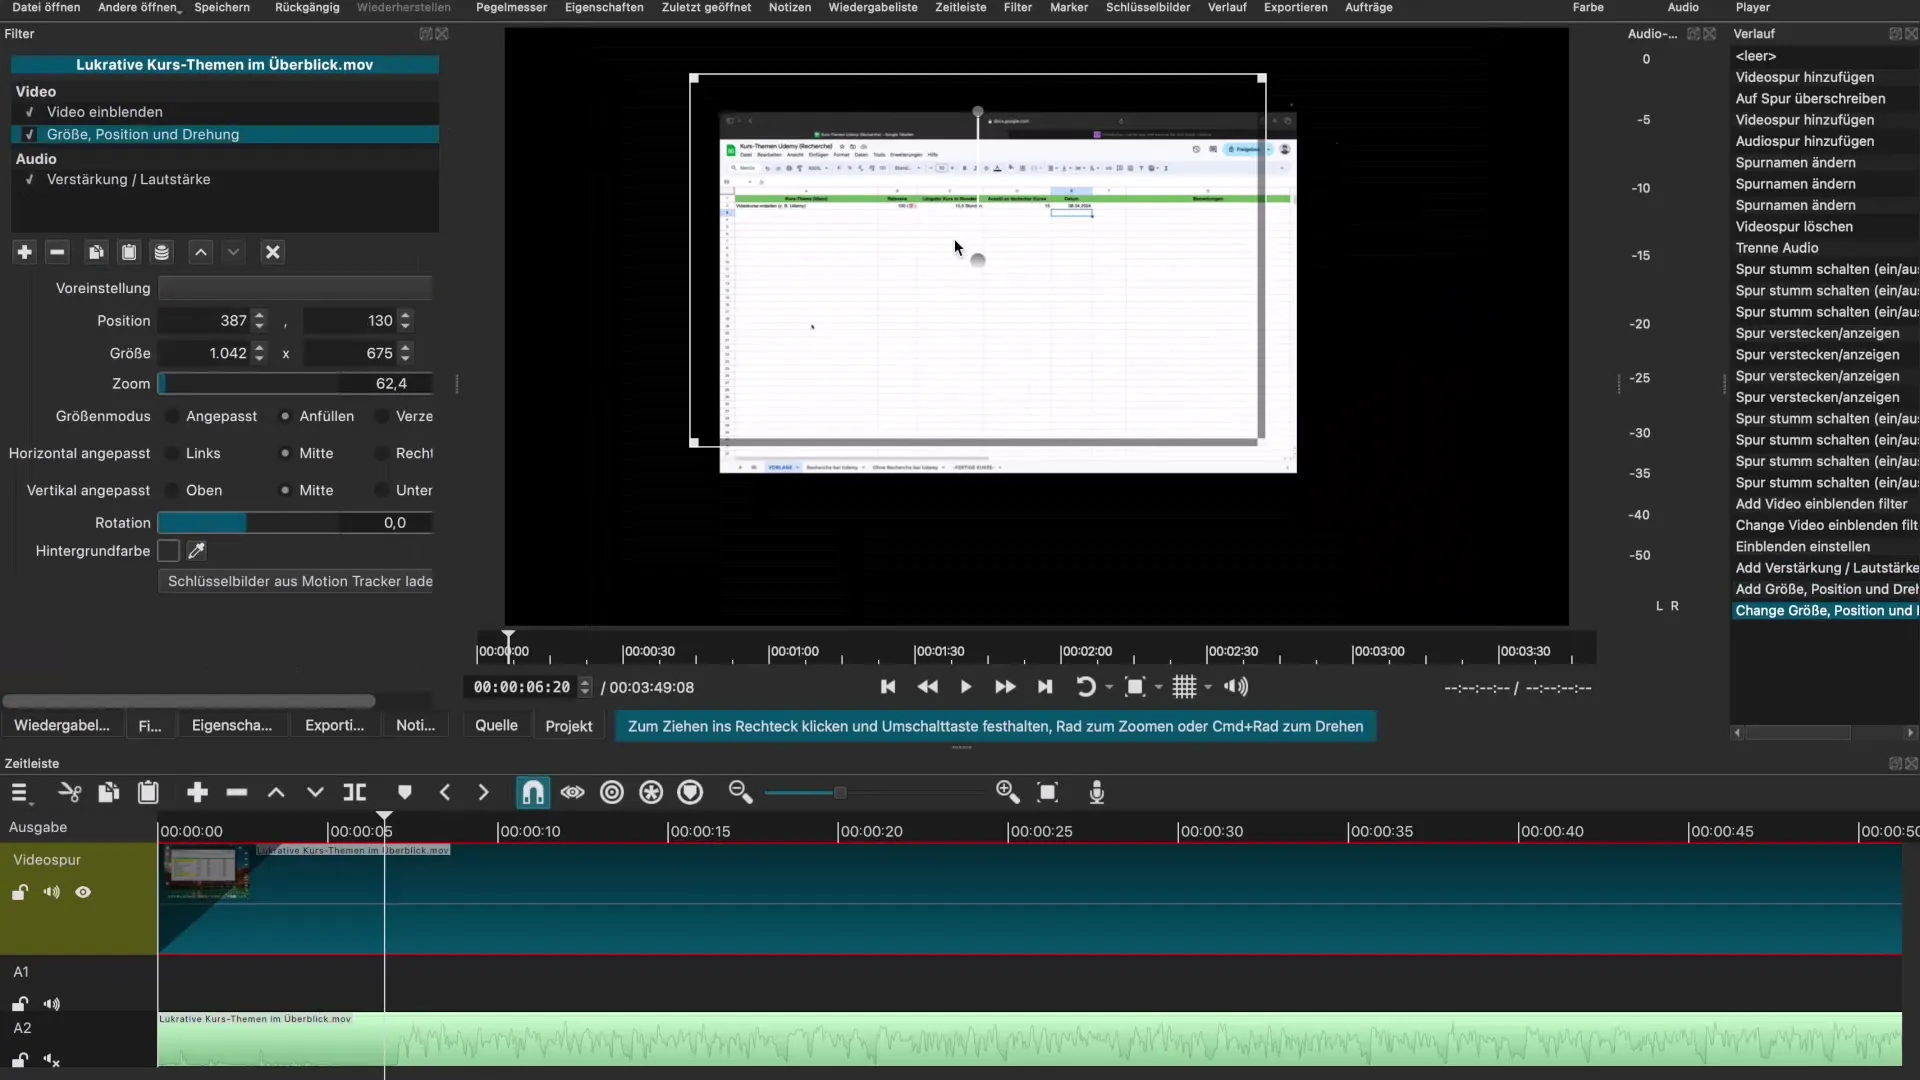Screen dimensions: 1920x1080
Task: Create marker on timeline
Action: 405,793
